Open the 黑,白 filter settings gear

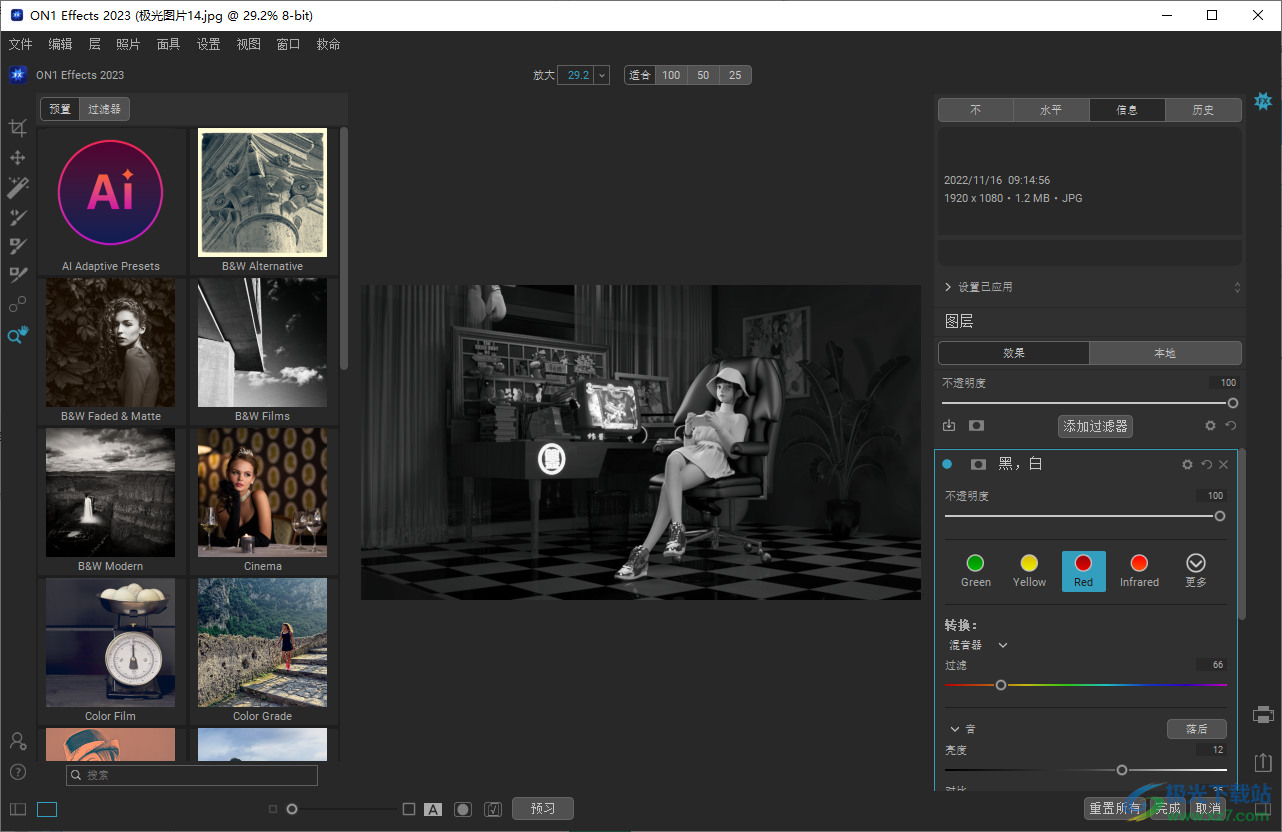pyautogui.click(x=1187, y=465)
